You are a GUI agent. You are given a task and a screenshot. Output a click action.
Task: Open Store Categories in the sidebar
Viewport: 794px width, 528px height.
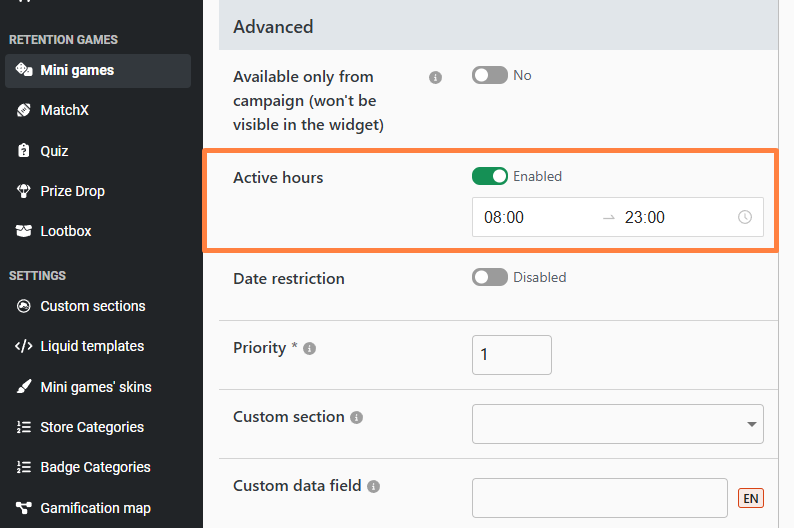click(92, 427)
